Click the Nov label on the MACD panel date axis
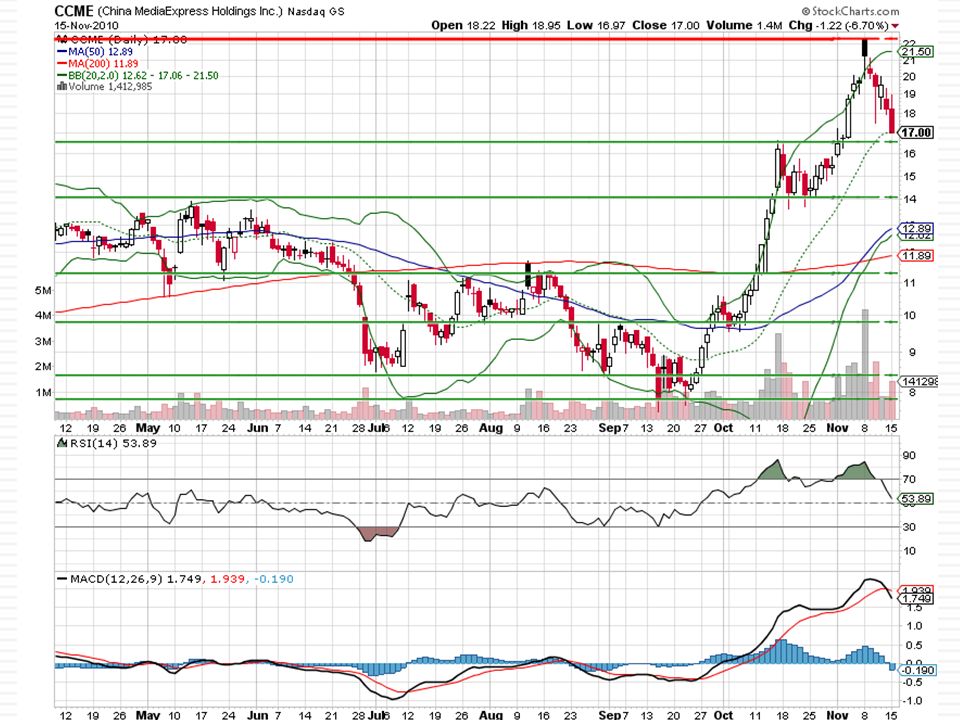The height and width of the screenshot is (720, 960). [838, 714]
